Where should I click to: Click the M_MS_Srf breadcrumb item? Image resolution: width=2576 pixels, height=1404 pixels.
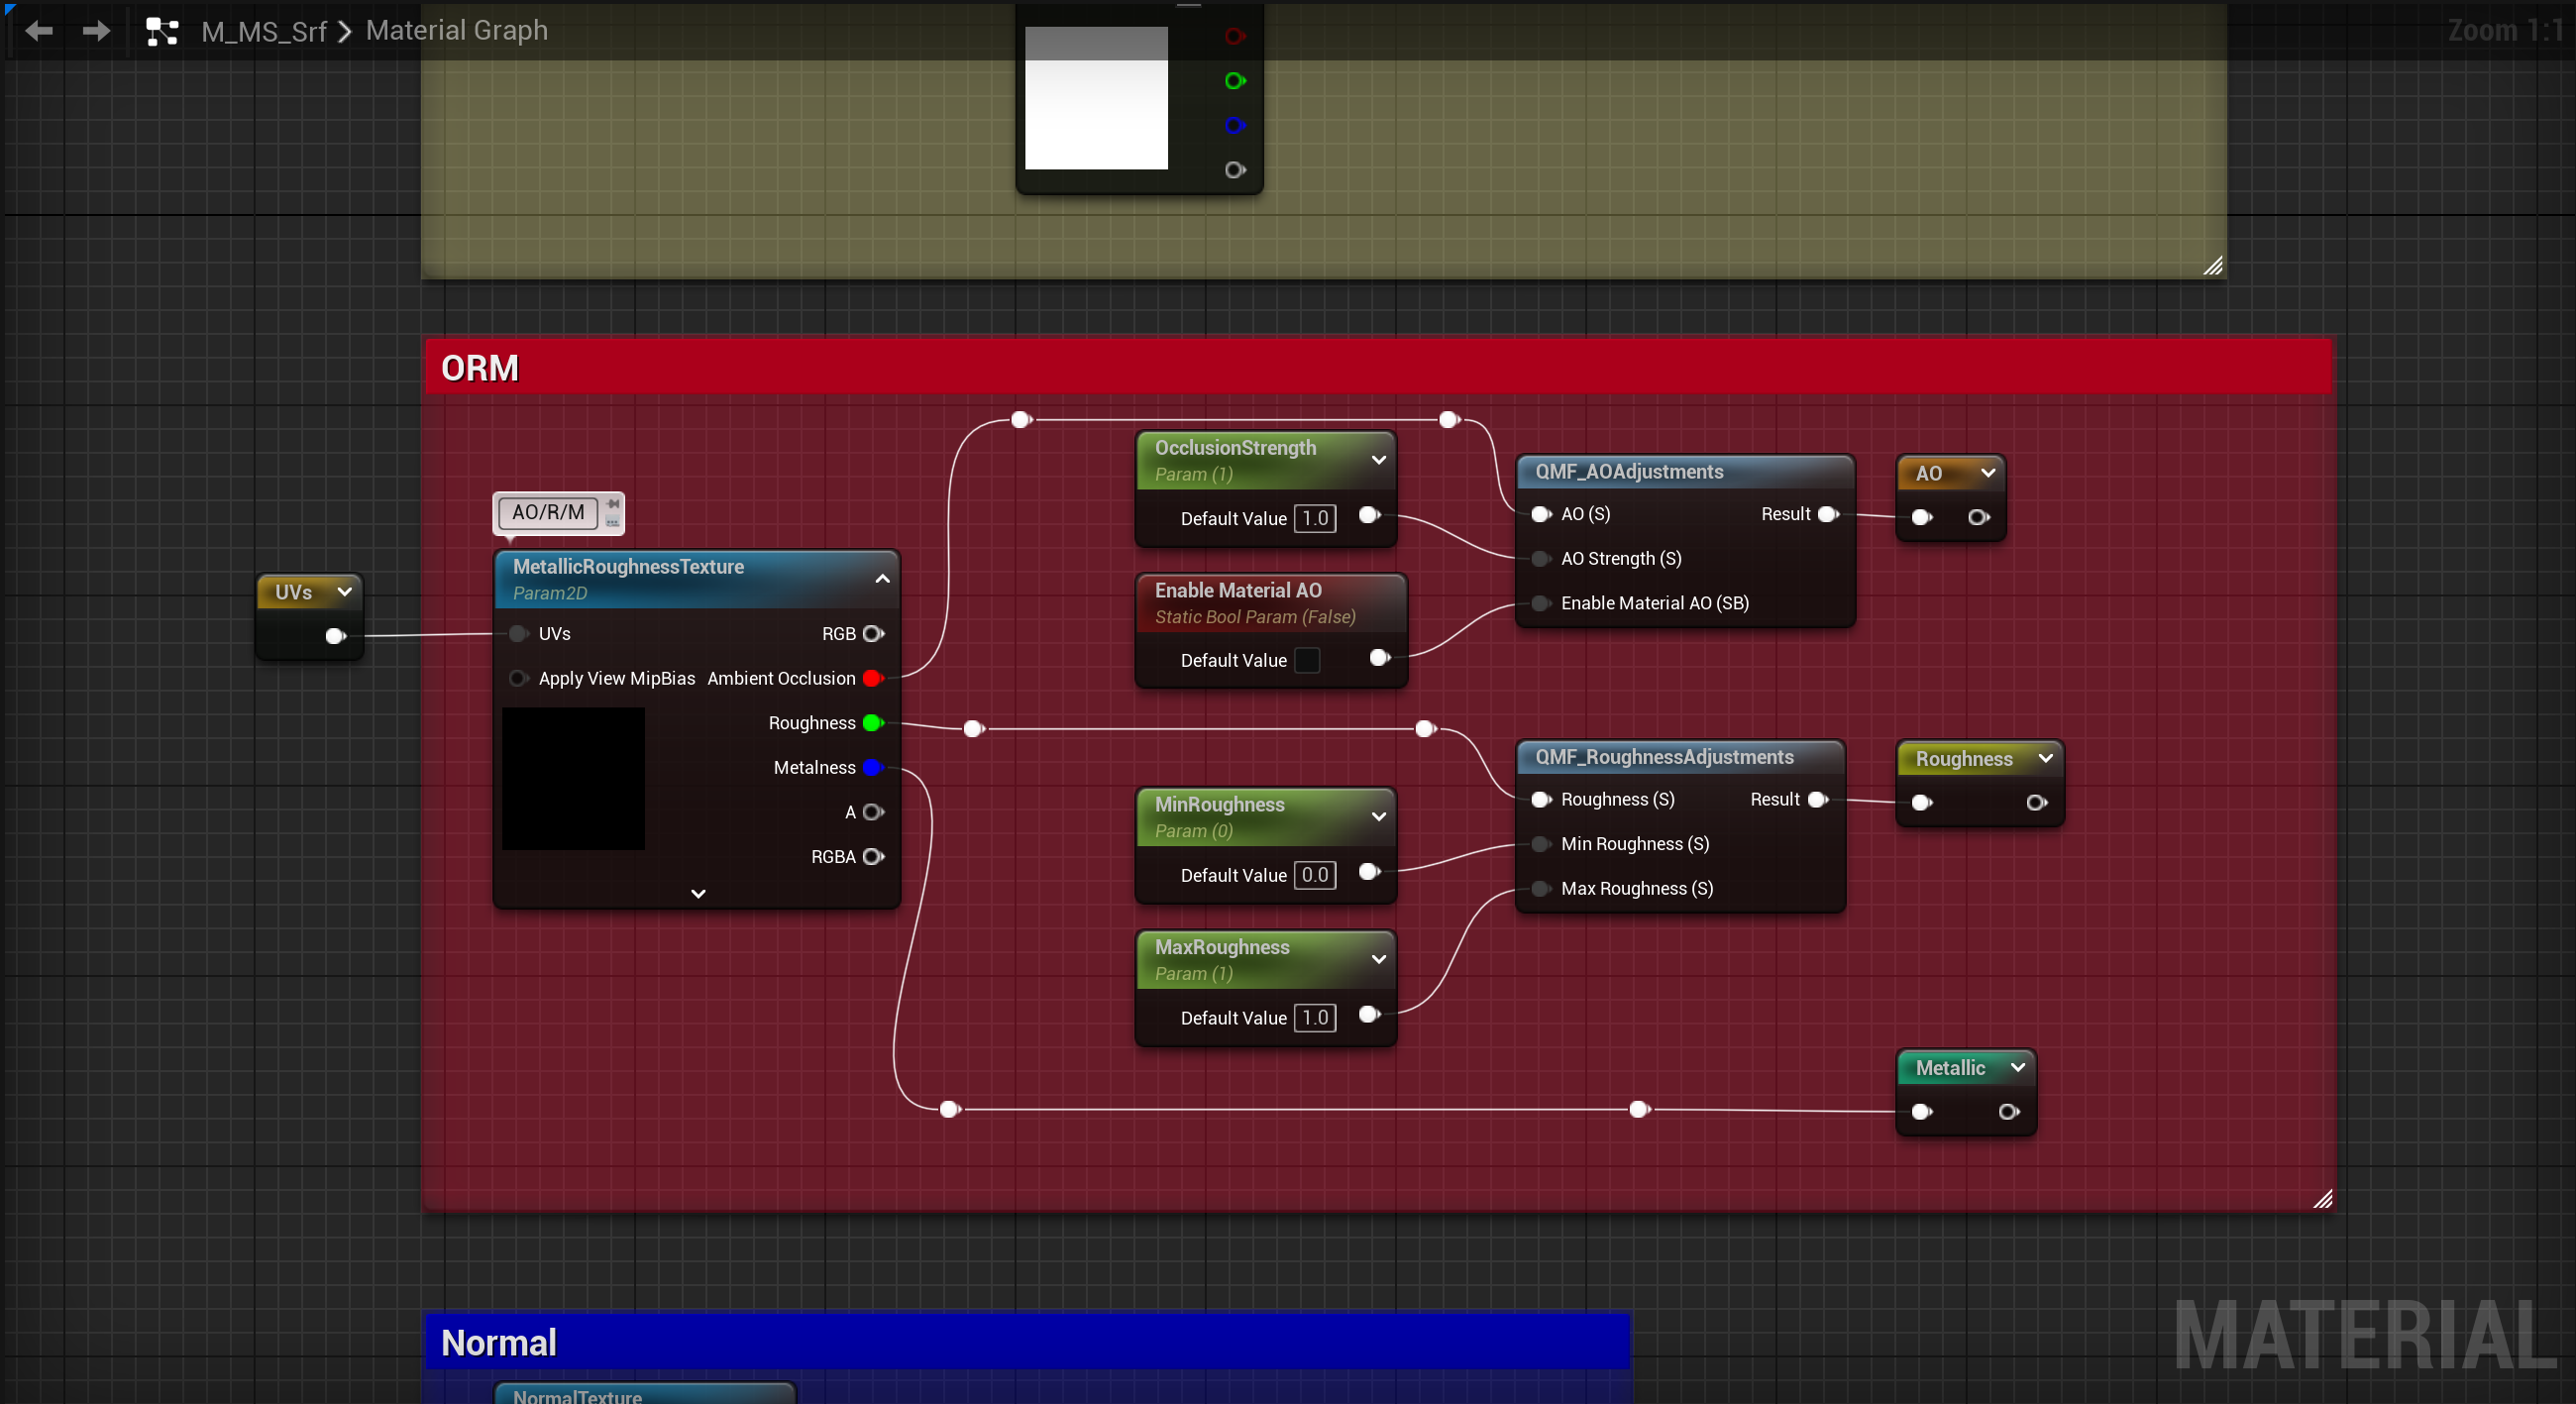point(264,31)
